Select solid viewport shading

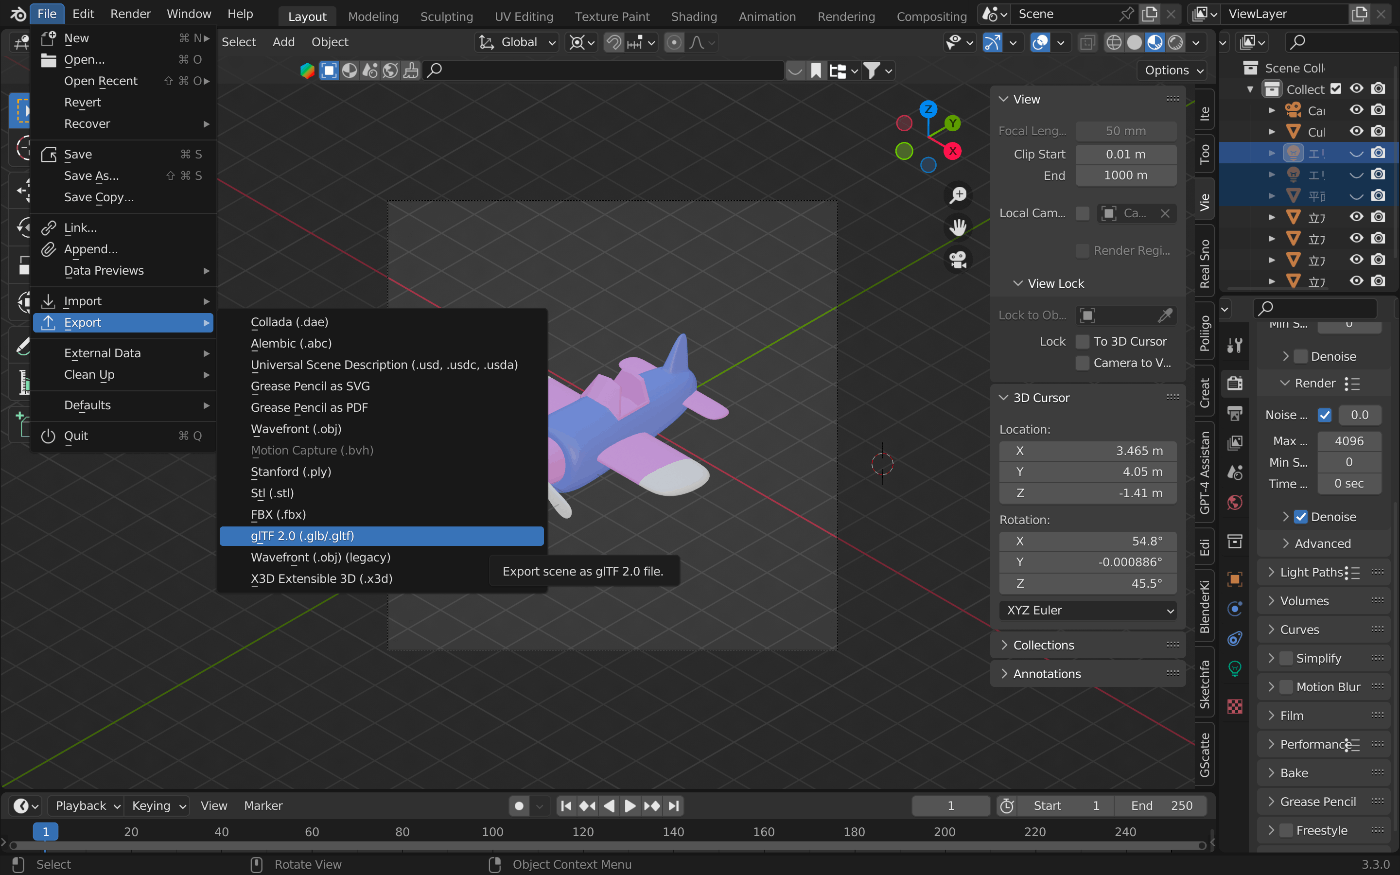pos(1134,42)
